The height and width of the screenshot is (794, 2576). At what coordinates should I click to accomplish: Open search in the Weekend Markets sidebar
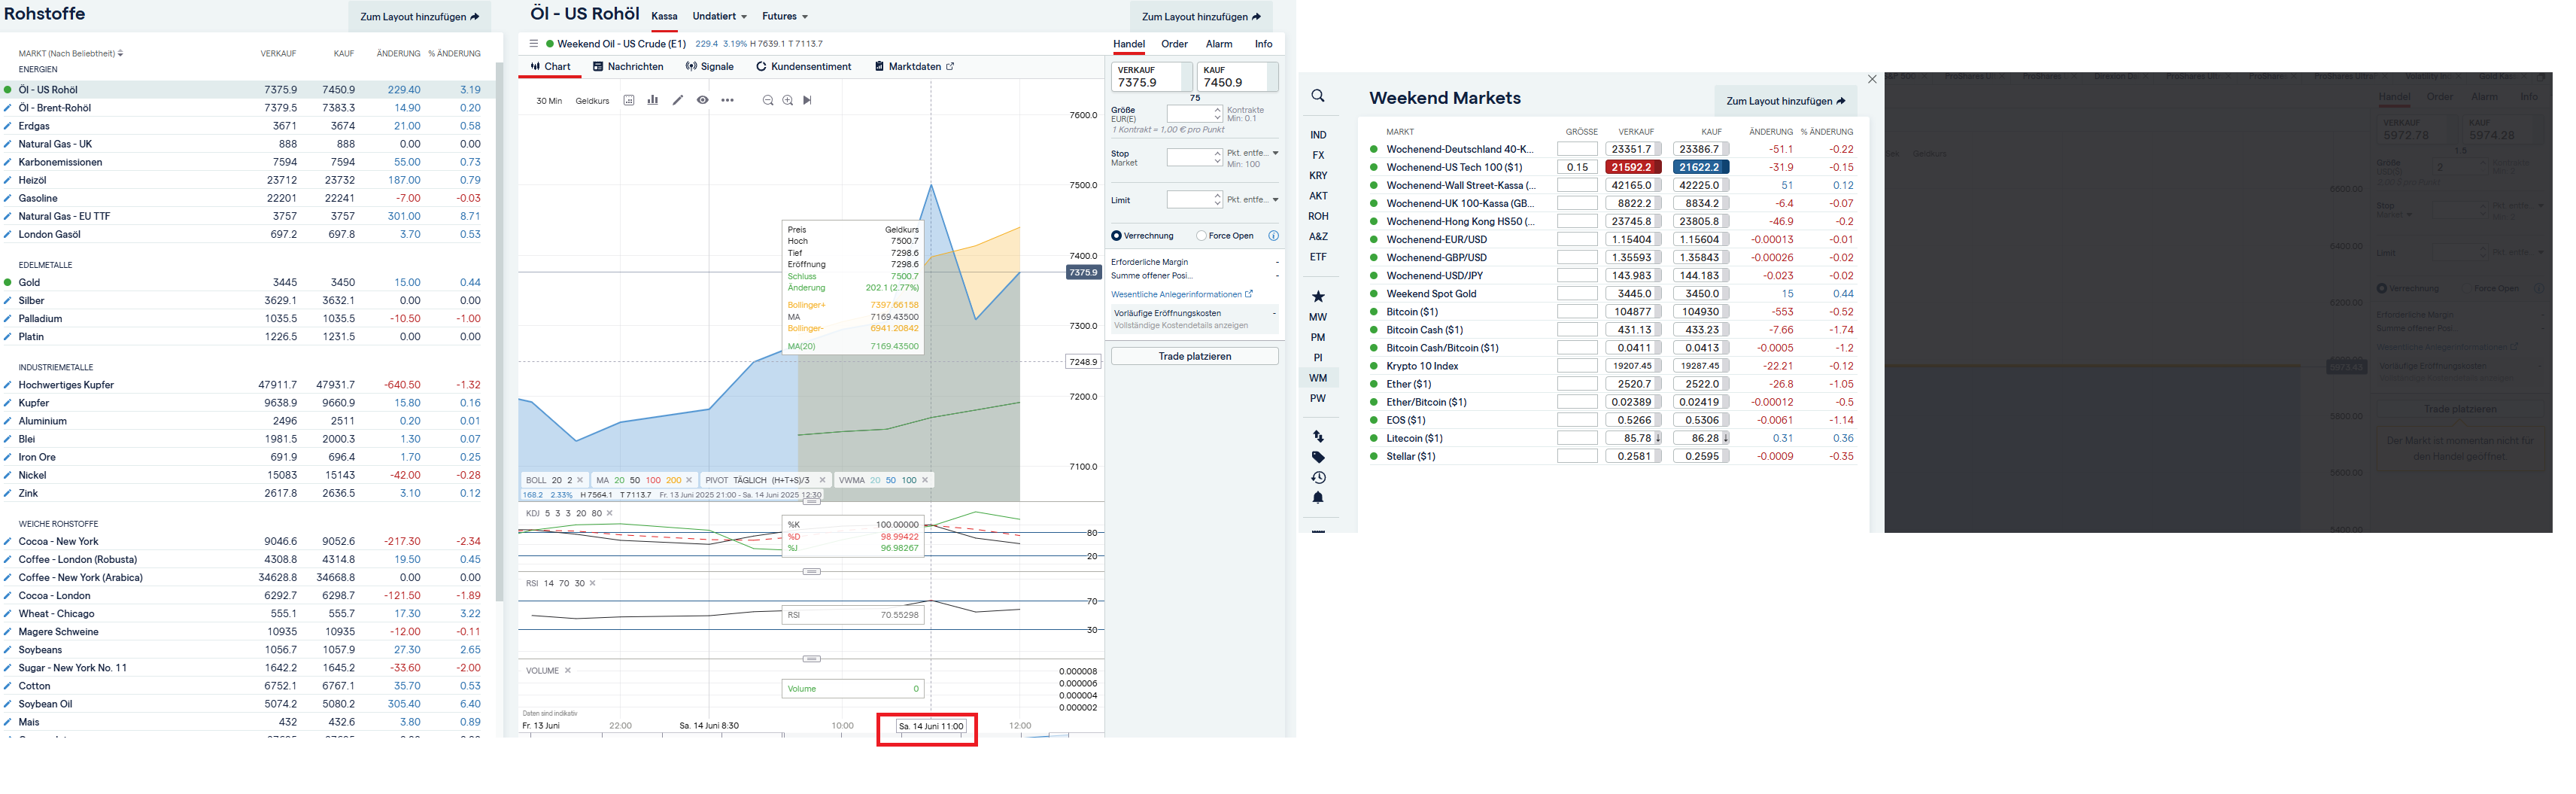[x=1318, y=96]
